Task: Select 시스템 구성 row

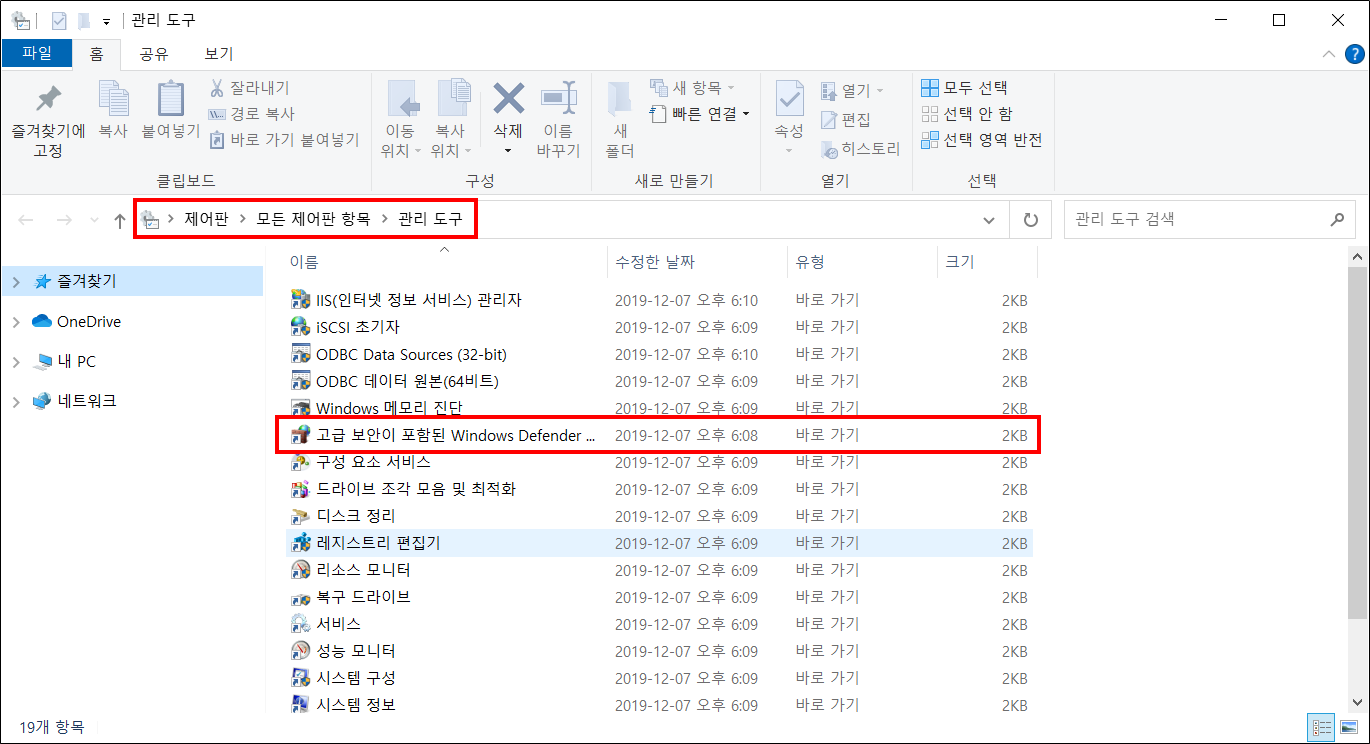Action: pyautogui.click(x=658, y=678)
